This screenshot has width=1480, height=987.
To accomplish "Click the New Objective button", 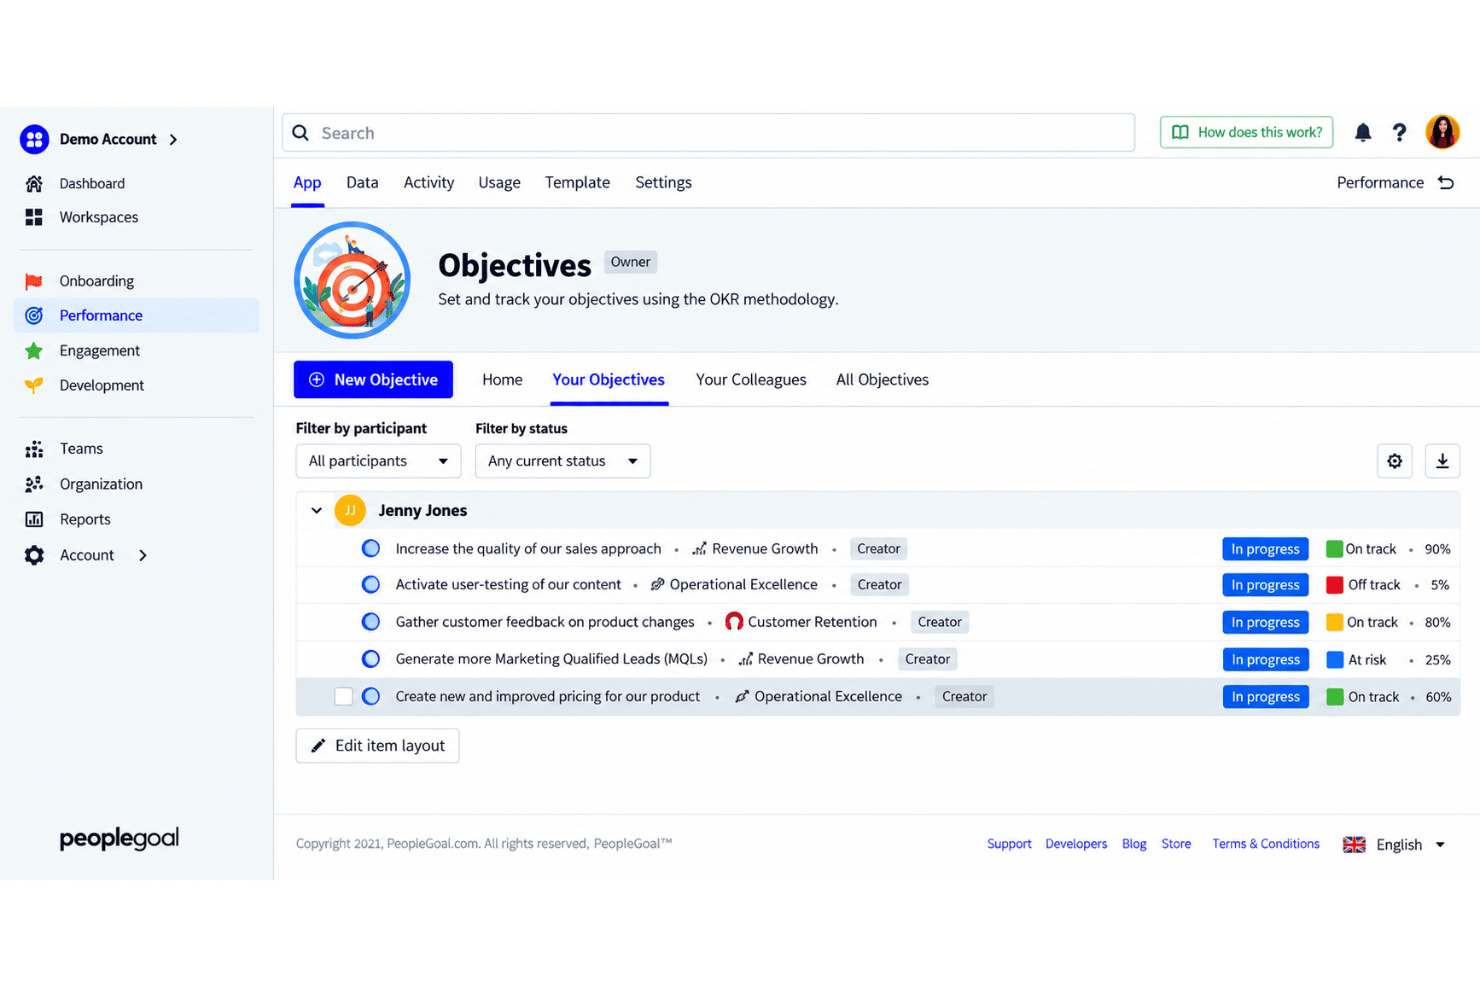I will click(373, 380).
